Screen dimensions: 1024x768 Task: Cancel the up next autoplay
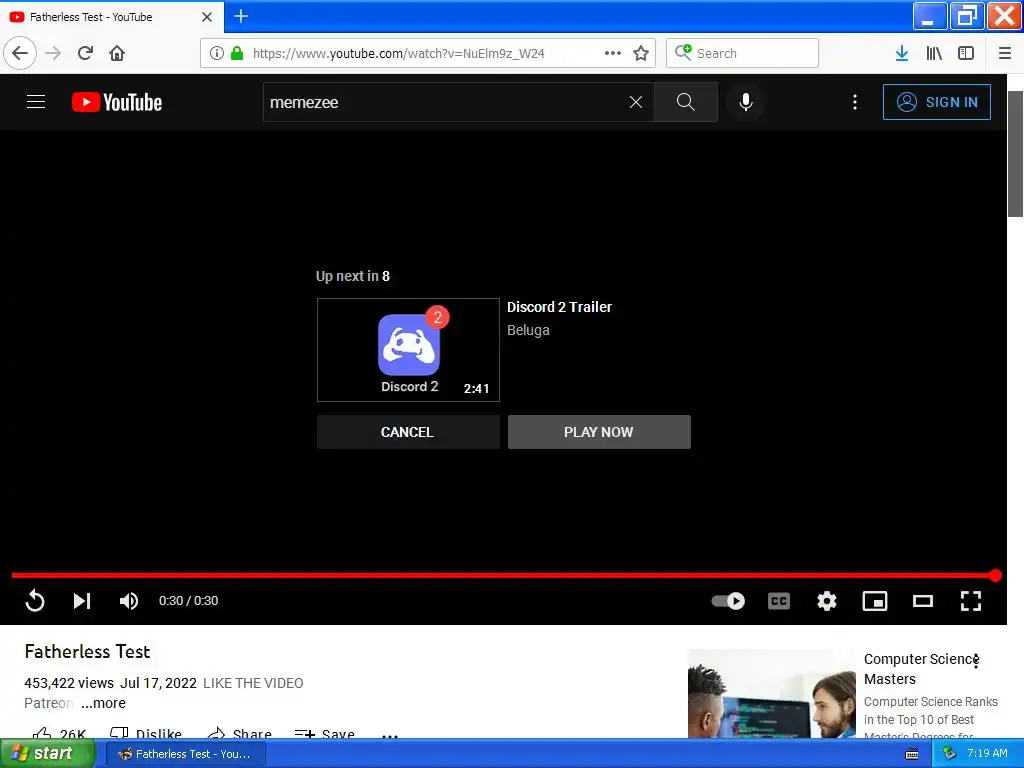[x=408, y=432]
